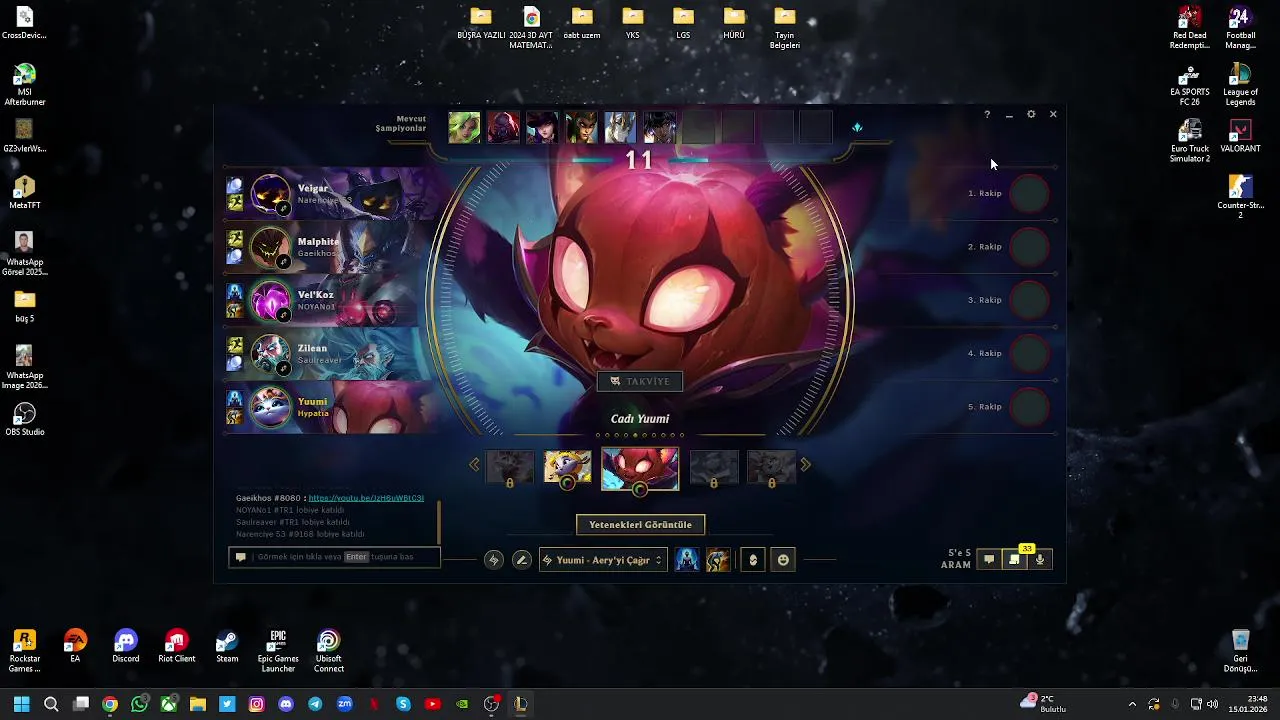Click the '1. Rakip' enemy slot
Image resolution: width=1280 pixels, height=720 pixels.
tap(1009, 194)
